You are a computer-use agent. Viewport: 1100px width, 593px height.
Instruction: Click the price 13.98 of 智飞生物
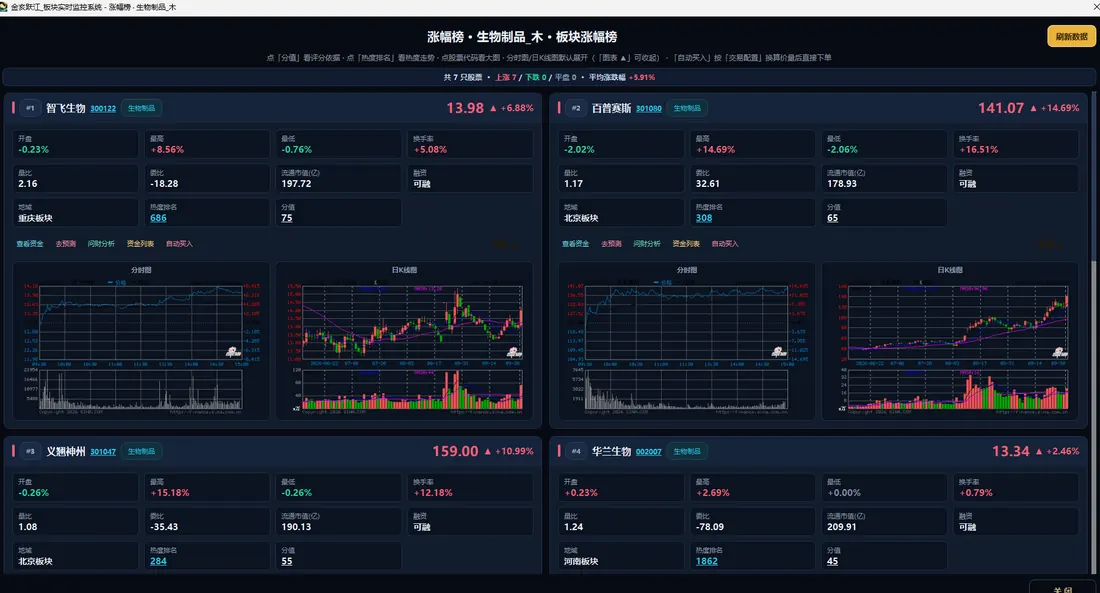click(x=465, y=108)
